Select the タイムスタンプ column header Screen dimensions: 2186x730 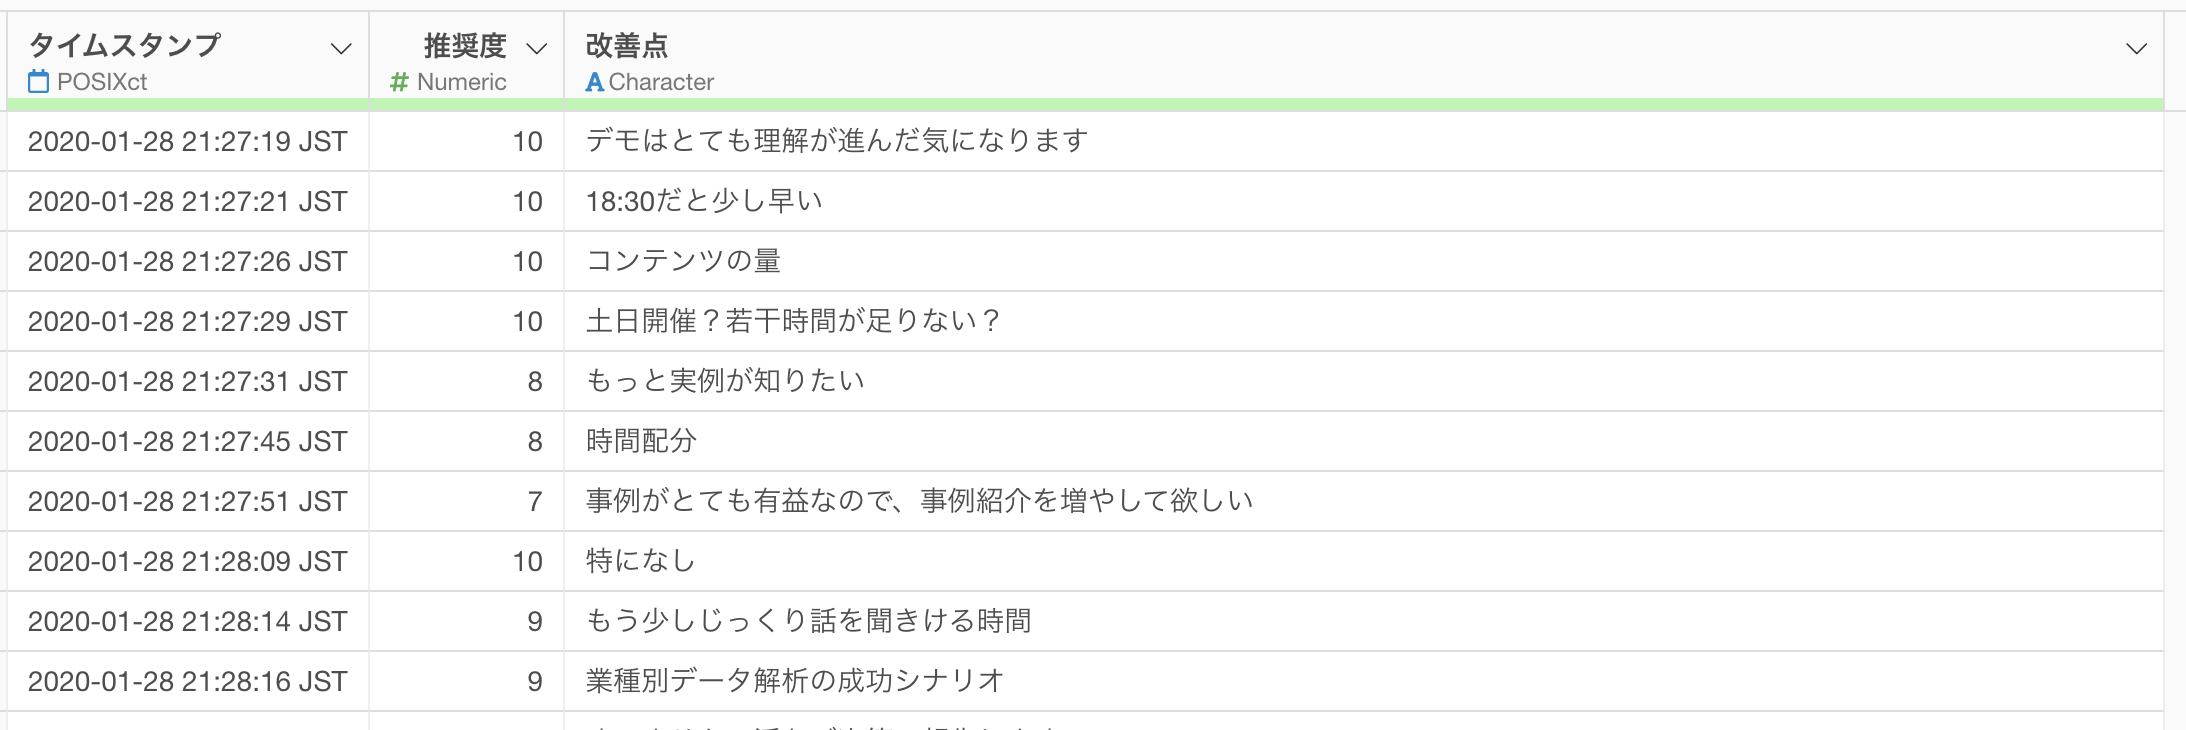point(188,56)
